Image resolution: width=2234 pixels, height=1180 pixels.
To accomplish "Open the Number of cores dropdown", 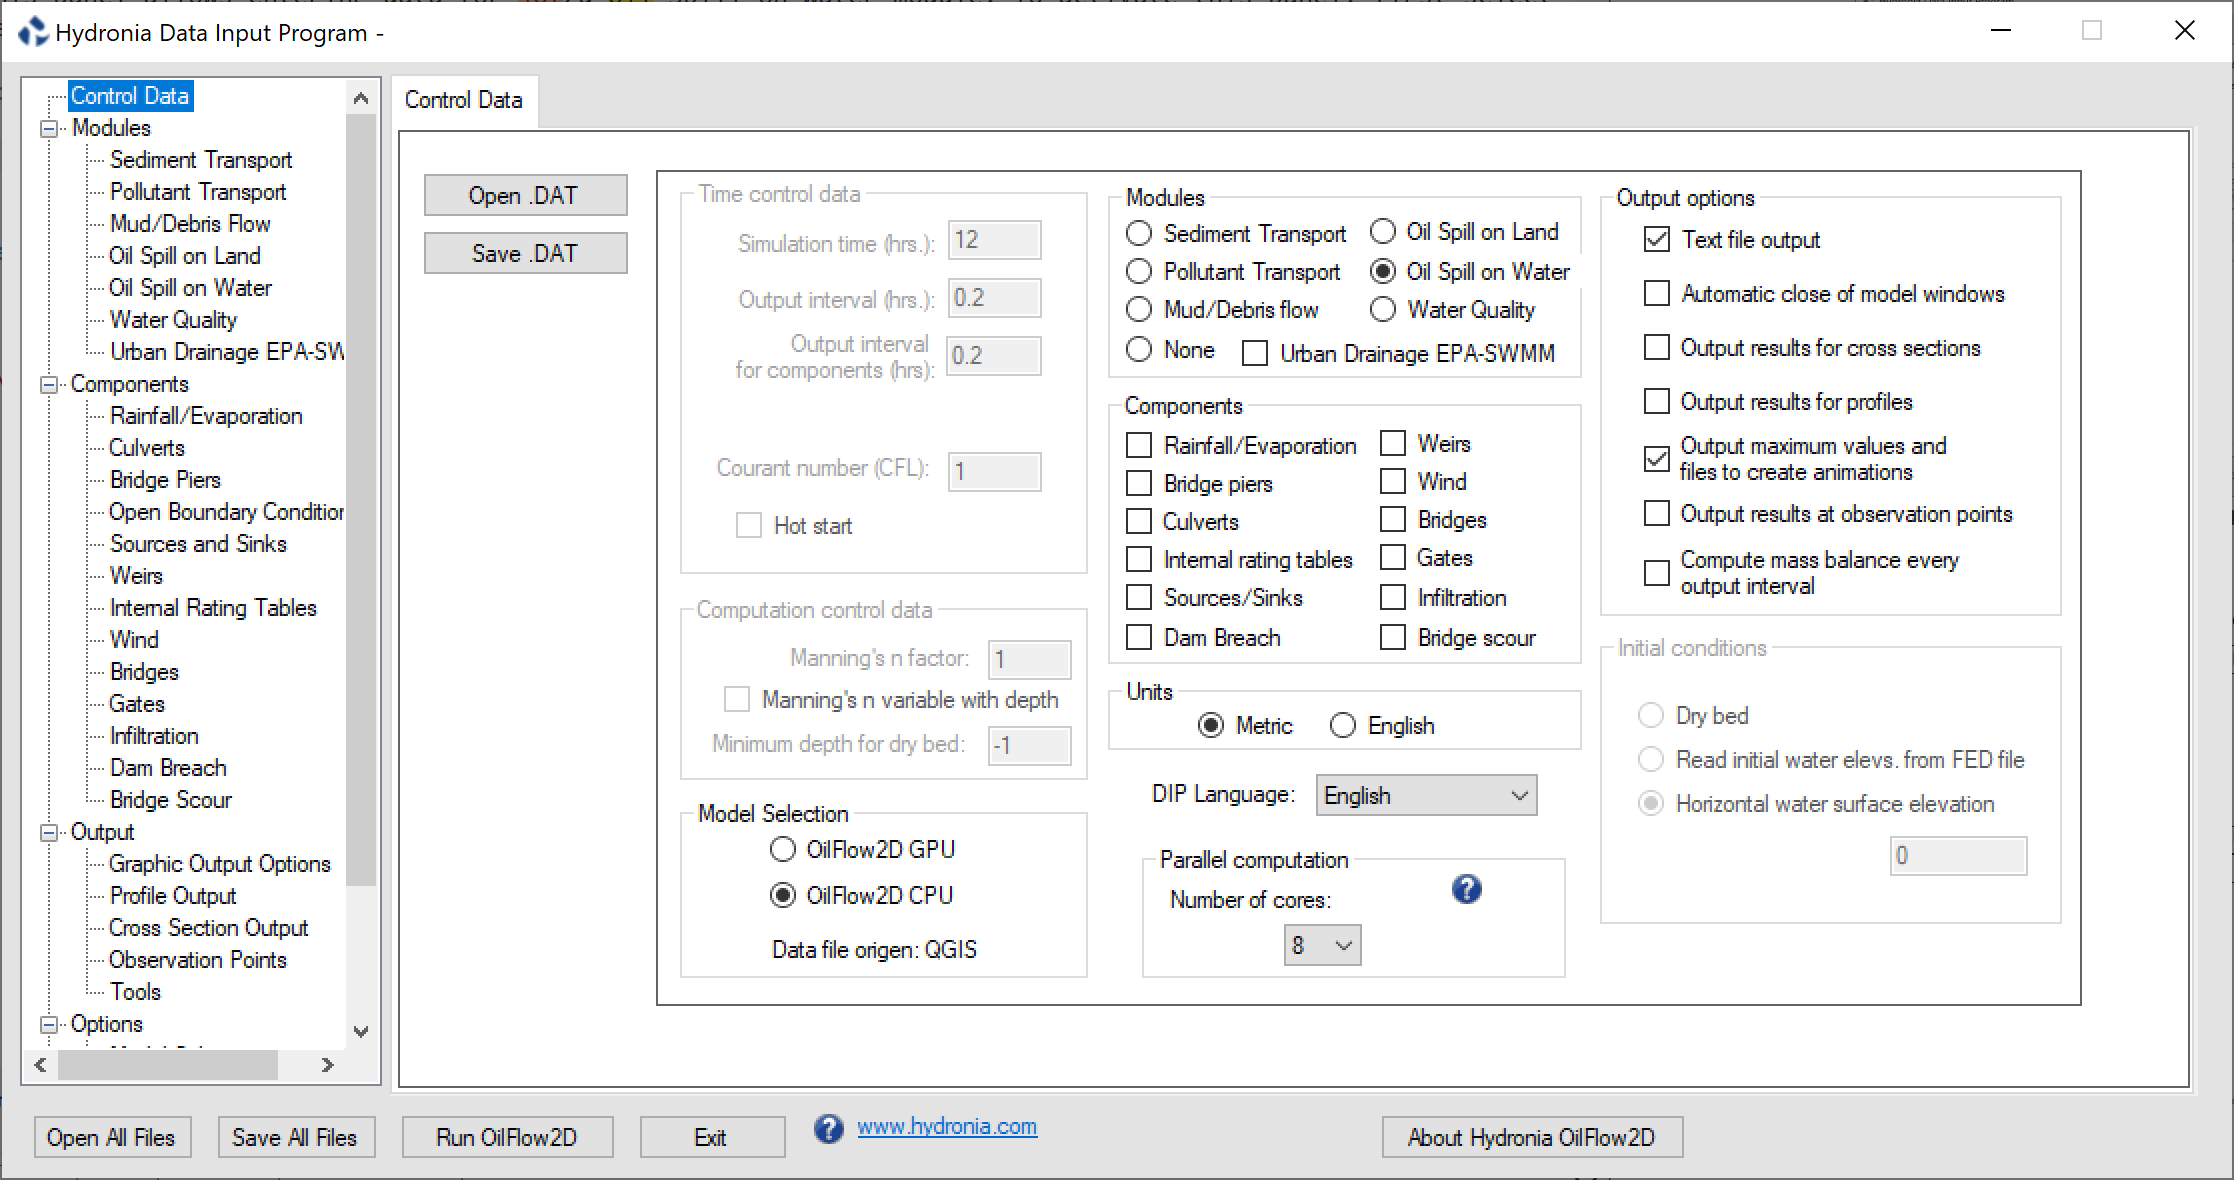I will [x=1322, y=945].
